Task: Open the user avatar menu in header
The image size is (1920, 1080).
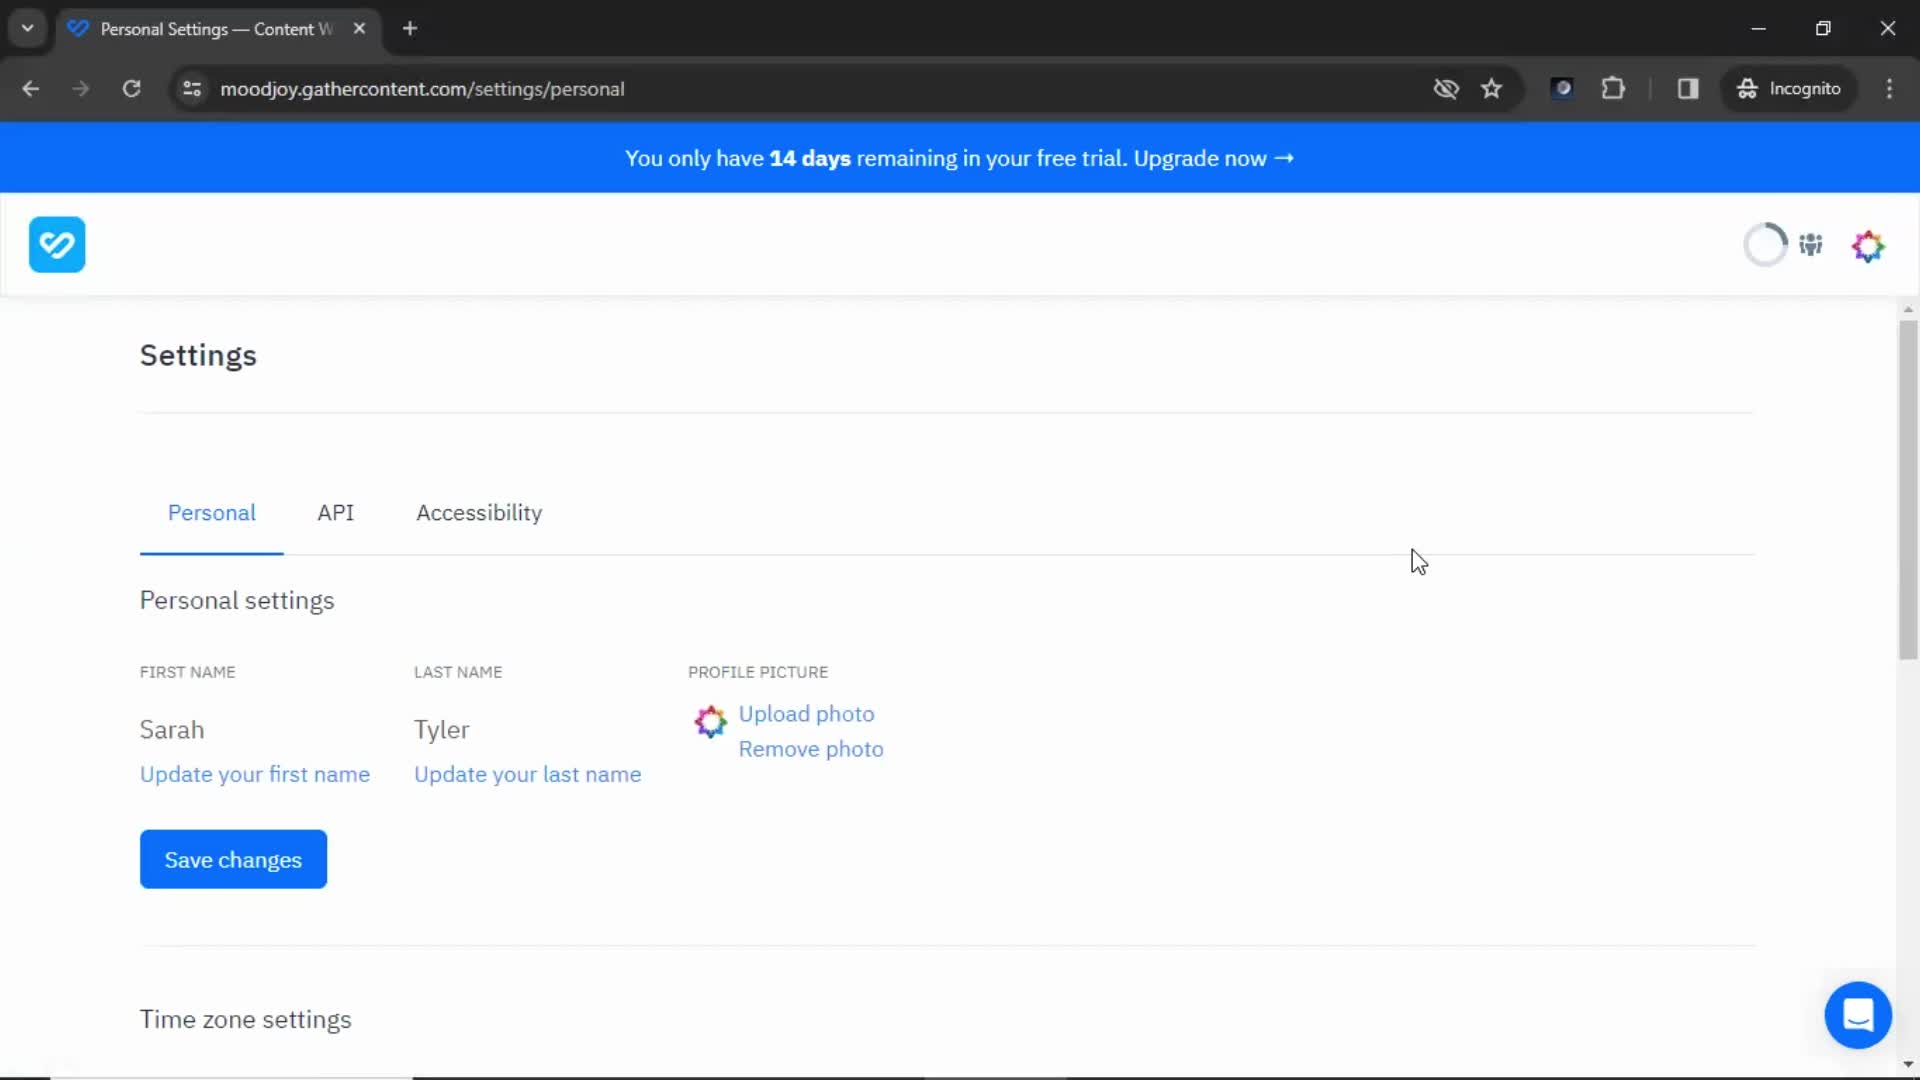Action: (x=1868, y=245)
